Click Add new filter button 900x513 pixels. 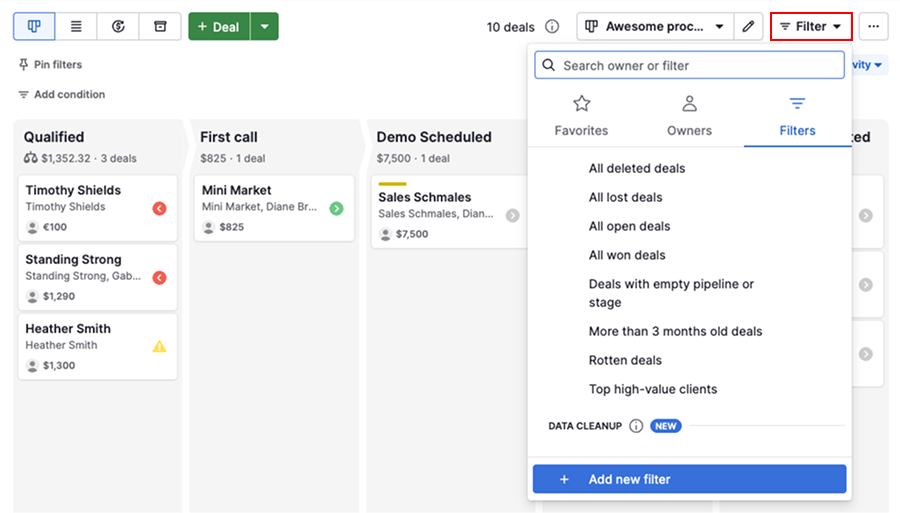[x=689, y=479]
